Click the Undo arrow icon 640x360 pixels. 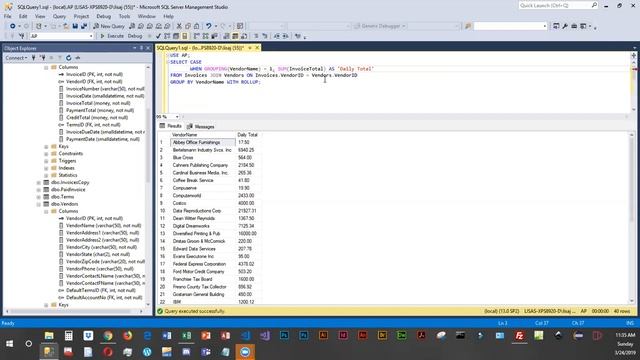(209, 26)
